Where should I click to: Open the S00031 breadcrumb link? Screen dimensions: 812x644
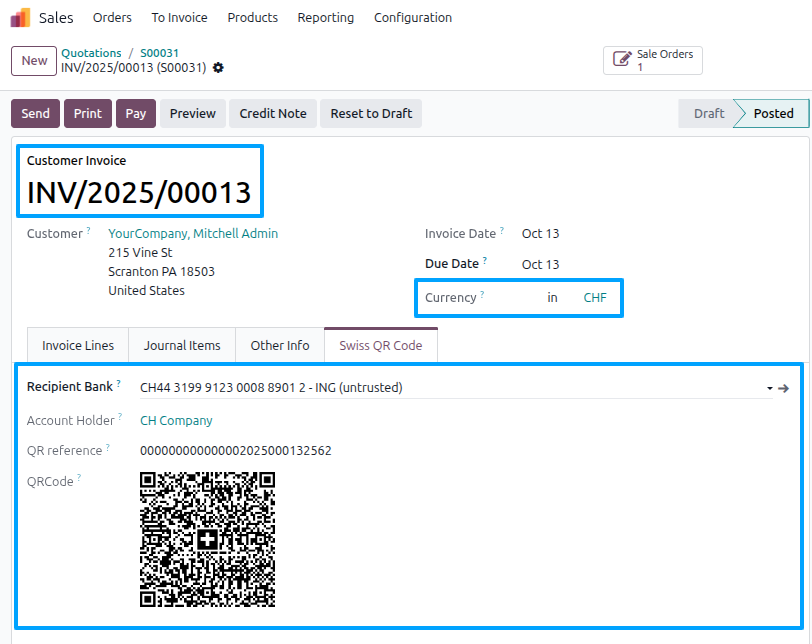(x=160, y=53)
